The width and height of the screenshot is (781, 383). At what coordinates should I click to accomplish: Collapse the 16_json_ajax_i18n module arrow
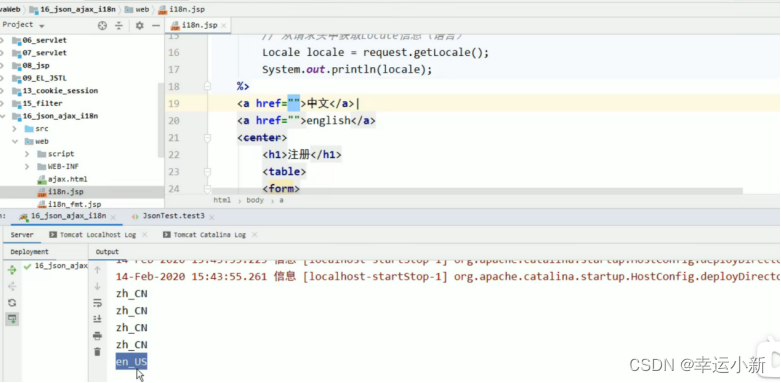(3, 116)
